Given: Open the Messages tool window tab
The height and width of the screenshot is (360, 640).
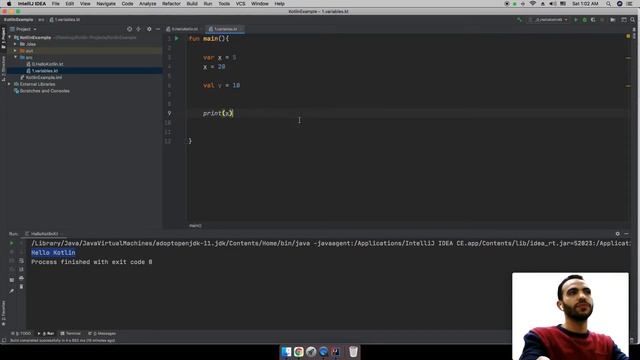Looking at the screenshot, I should tap(102, 333).
